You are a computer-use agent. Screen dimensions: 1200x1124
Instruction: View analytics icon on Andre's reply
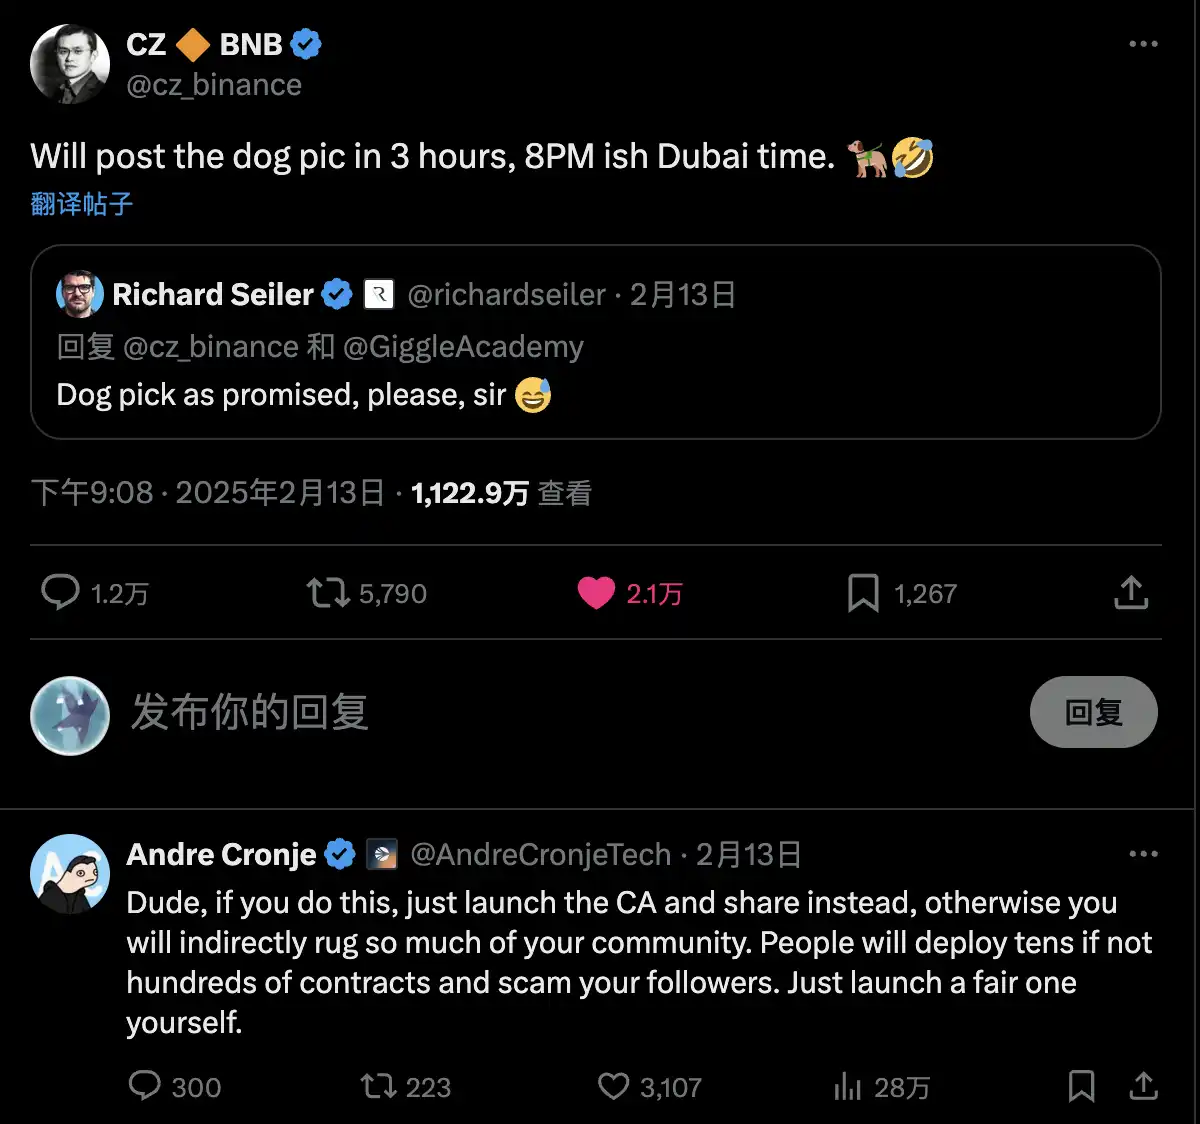847,1086
